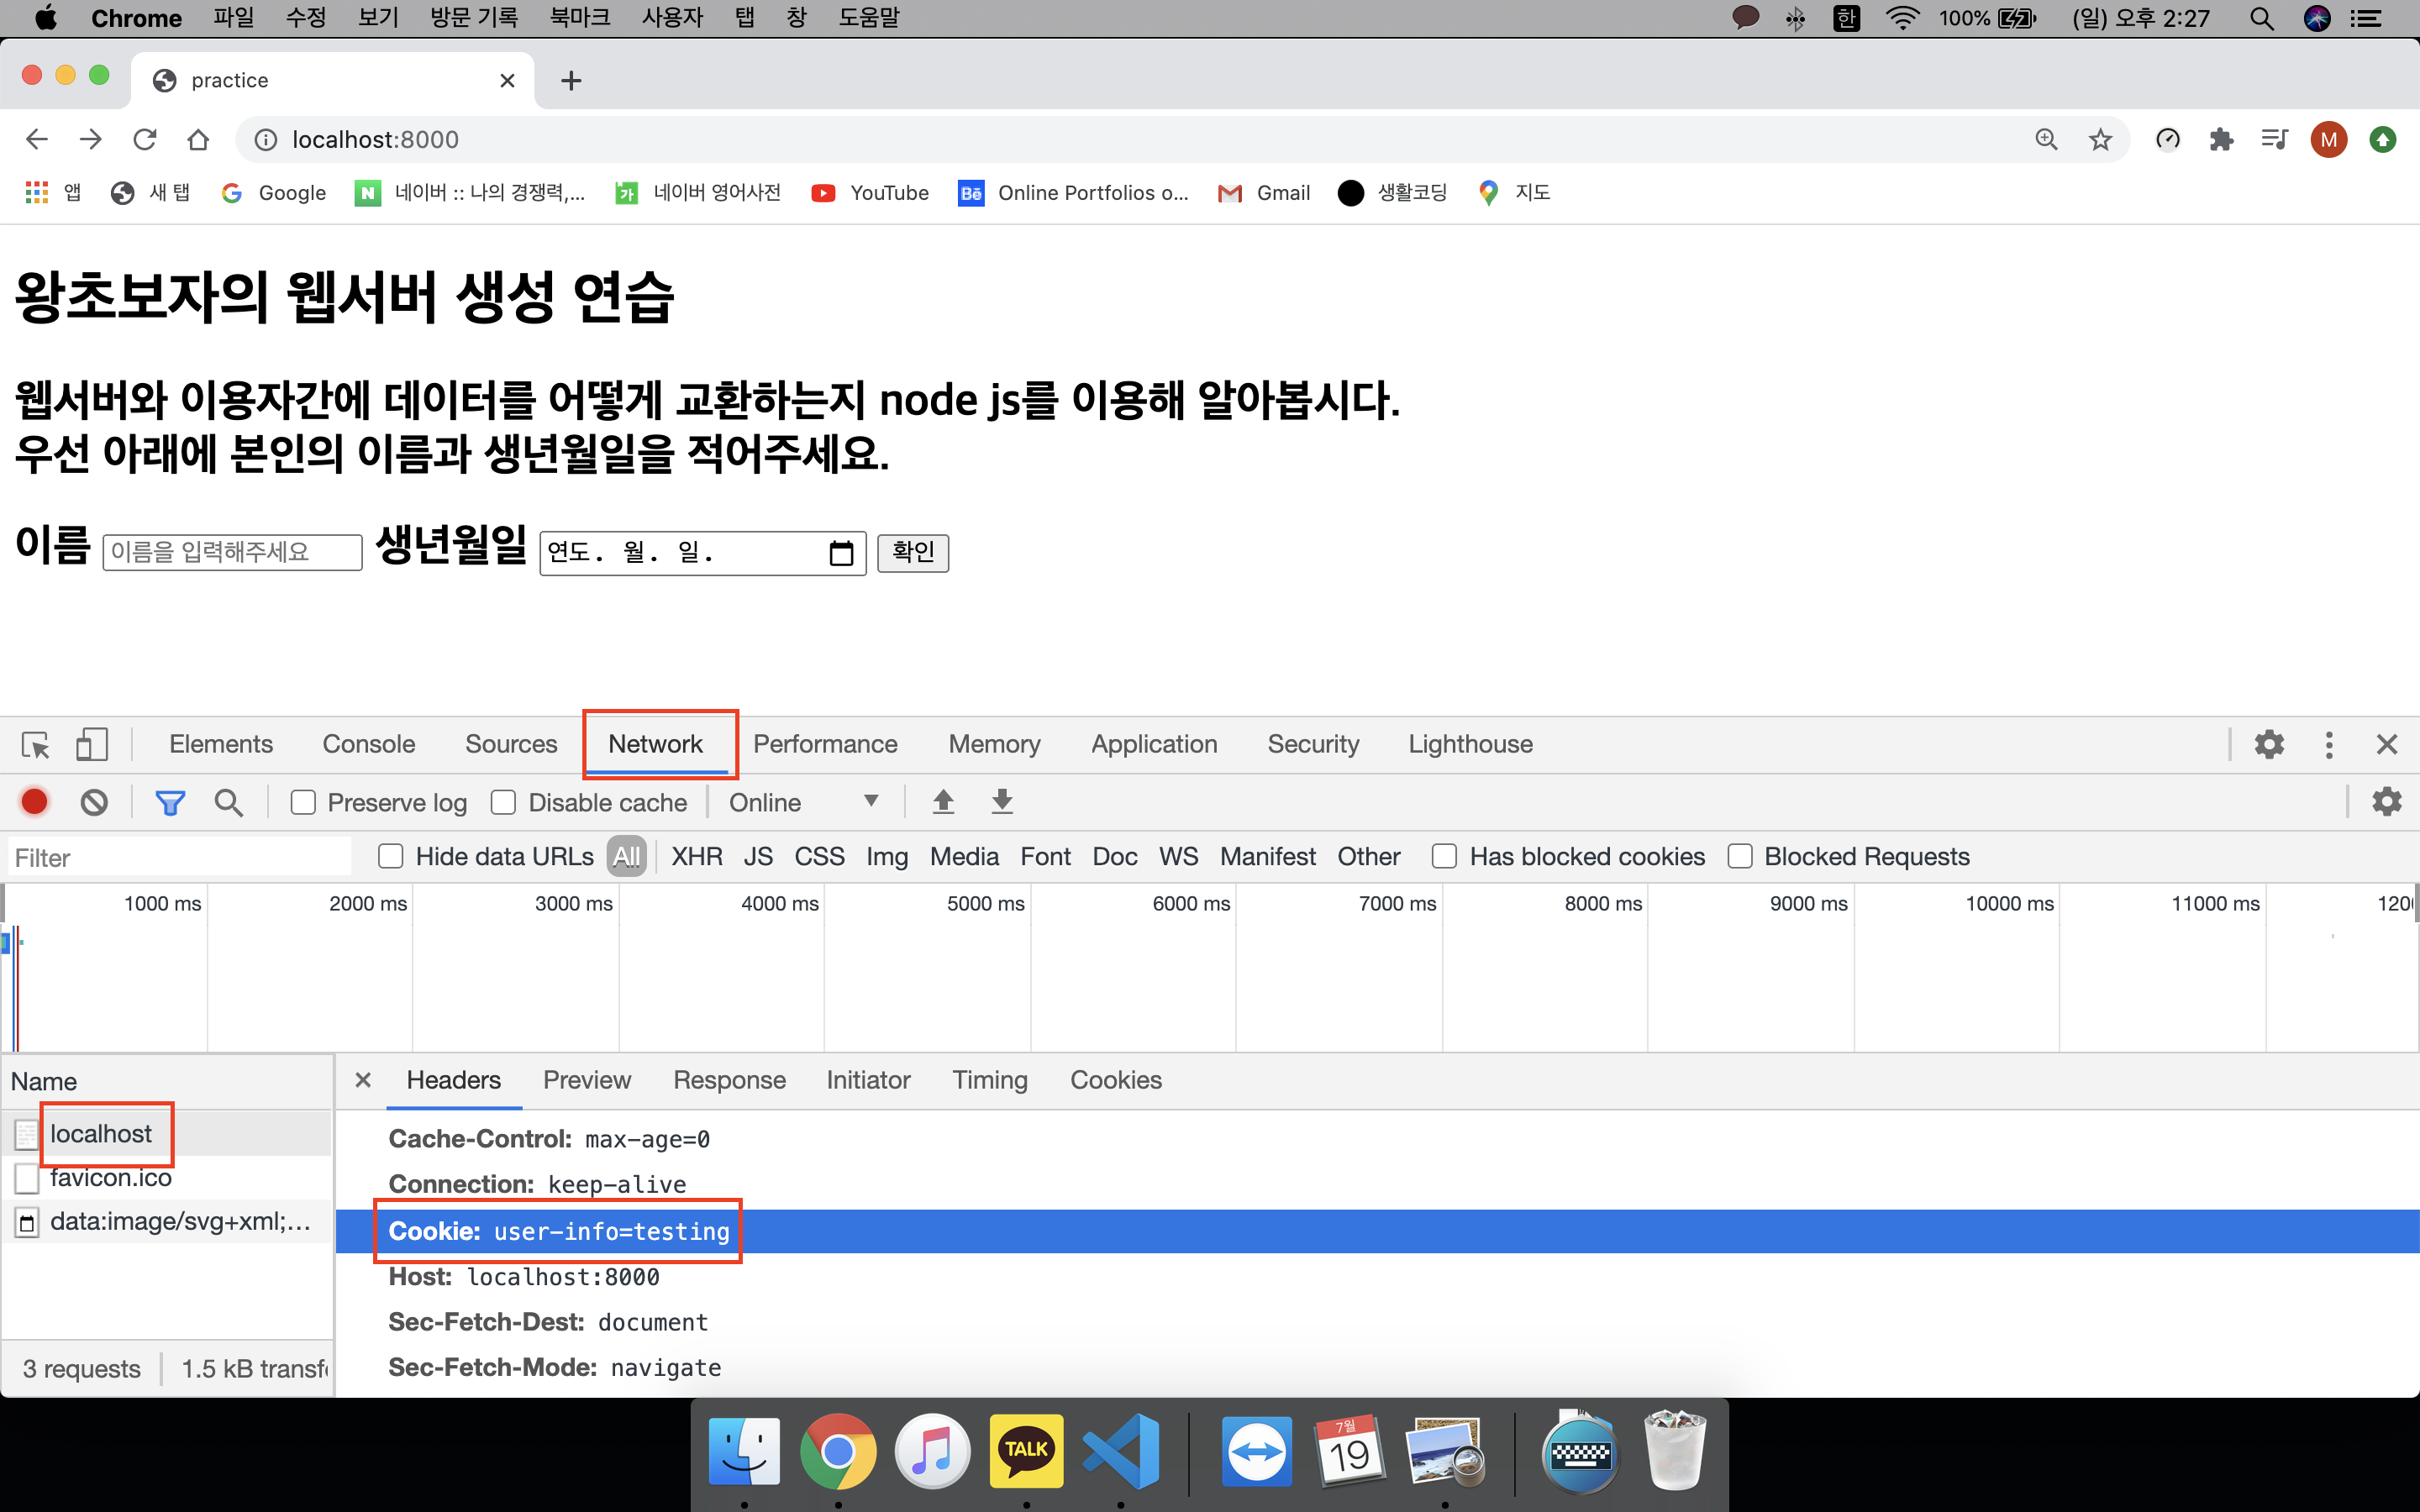This screenshot has width=2420, height=1512.
Task: Open the Chrome extensions puzzle icon
Action: (x=2221, y=140)
